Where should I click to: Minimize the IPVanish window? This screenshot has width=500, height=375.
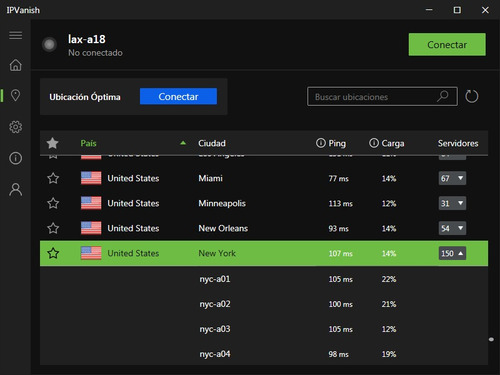pos(429,10)
